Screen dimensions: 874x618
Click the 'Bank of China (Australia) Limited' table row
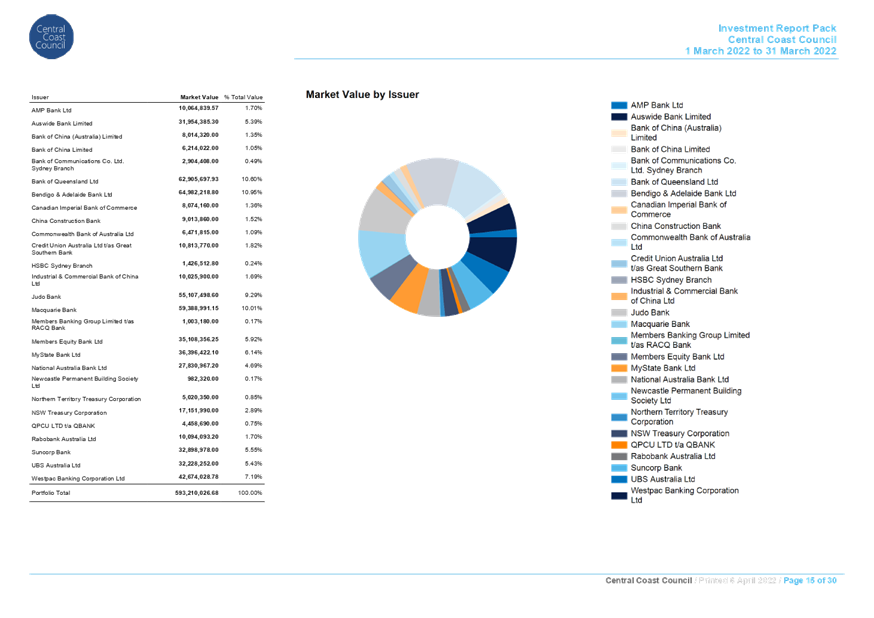coord(147,136)
